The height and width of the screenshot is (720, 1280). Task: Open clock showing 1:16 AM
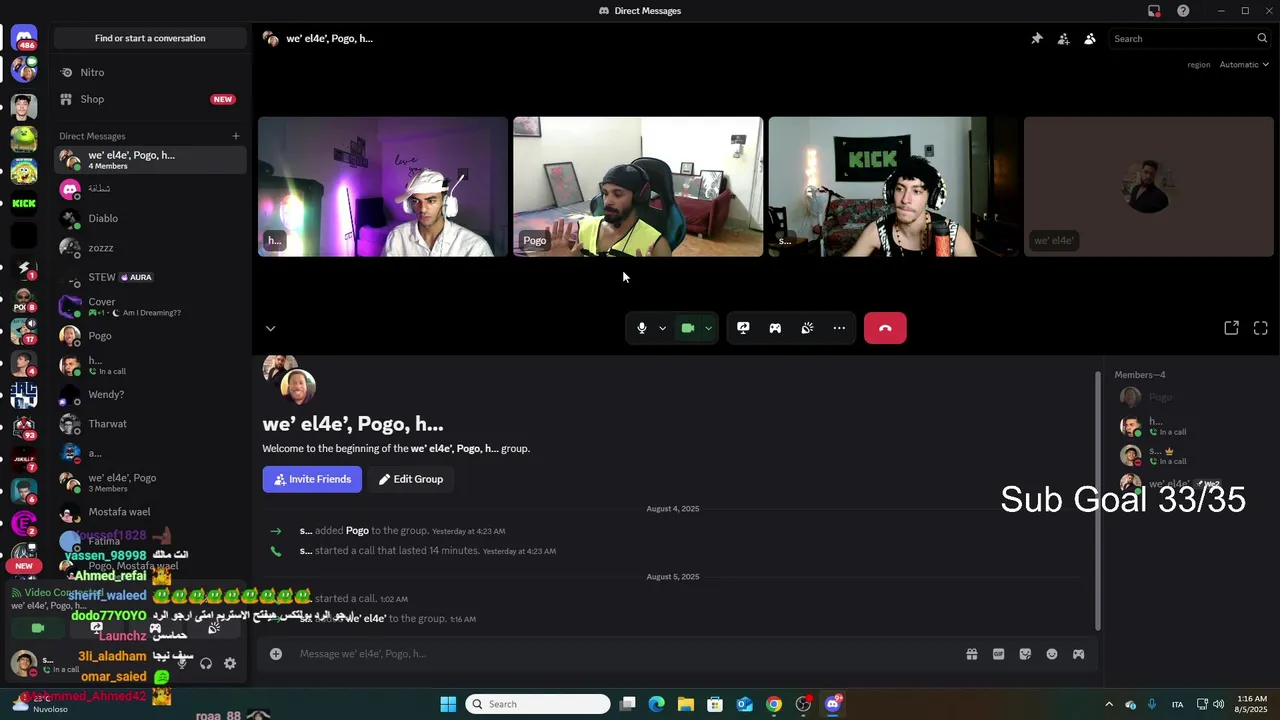pyautogui.click(x=1251, y=704)
